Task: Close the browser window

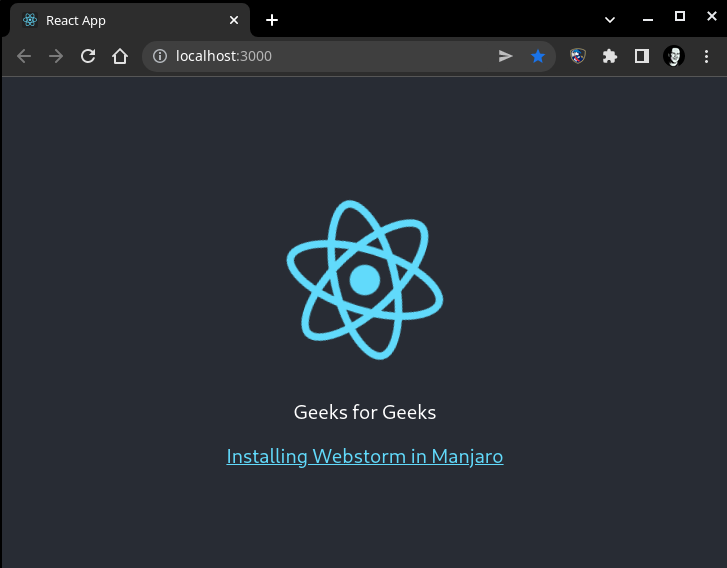Action: (712, 16)
